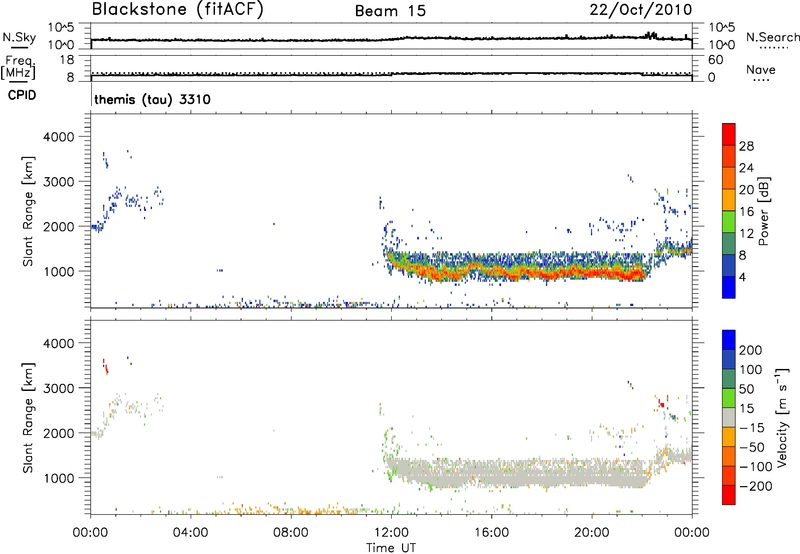Click the '-200' label on velocity color bar
The image size is (800, 554).
pos(755,486)
